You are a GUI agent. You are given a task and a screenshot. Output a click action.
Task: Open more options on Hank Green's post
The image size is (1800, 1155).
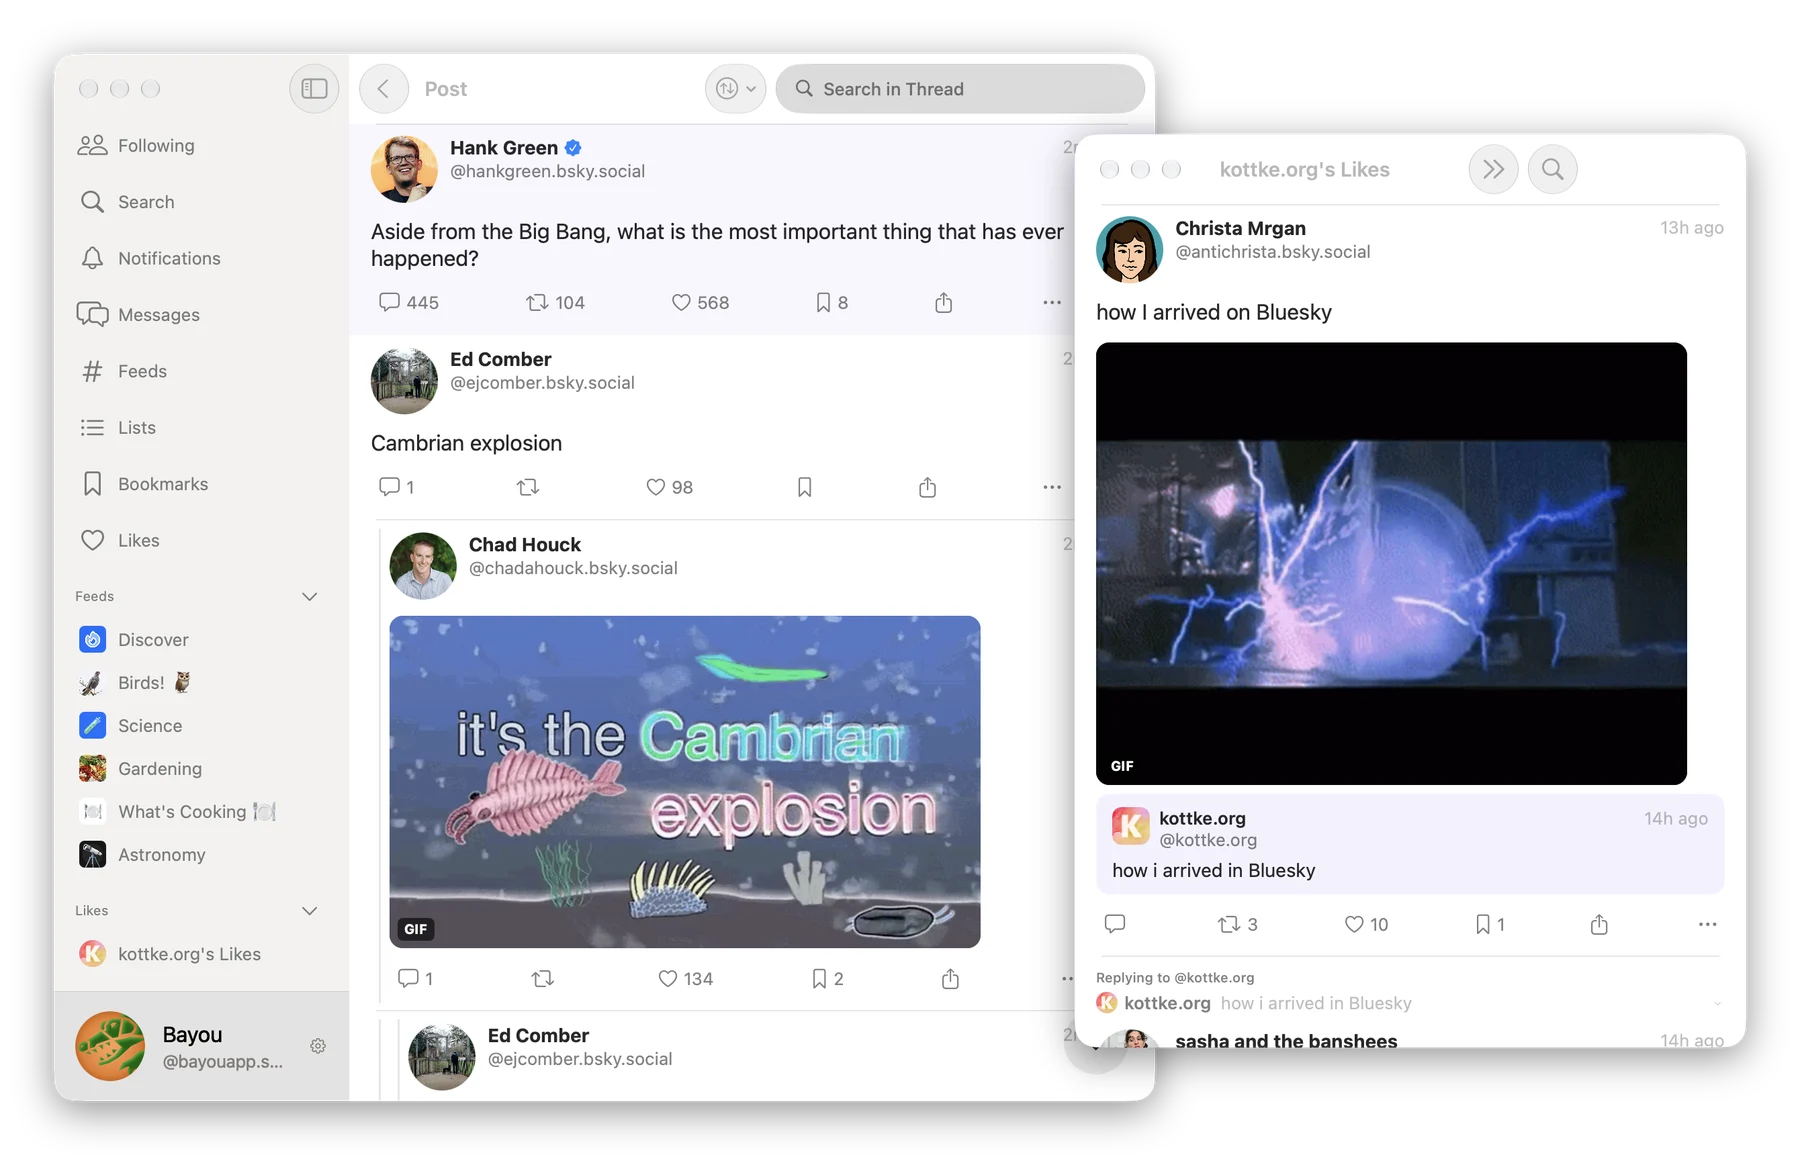click(x=1052, y=303)
